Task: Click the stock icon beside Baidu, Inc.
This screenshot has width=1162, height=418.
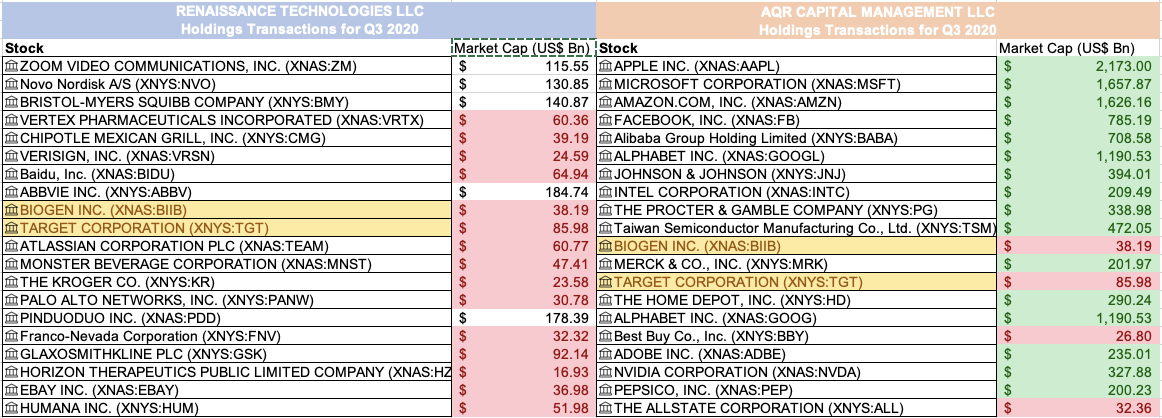Action: coord(11,174)
